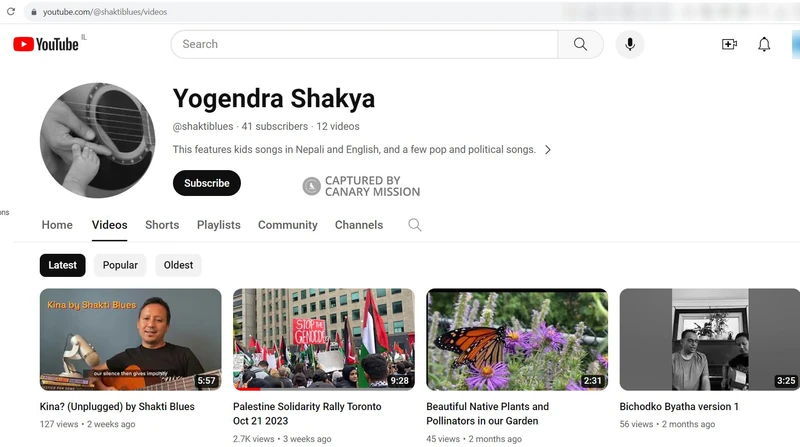
Task: Click the 41 subscribers text
Action: tap(274, 127)
